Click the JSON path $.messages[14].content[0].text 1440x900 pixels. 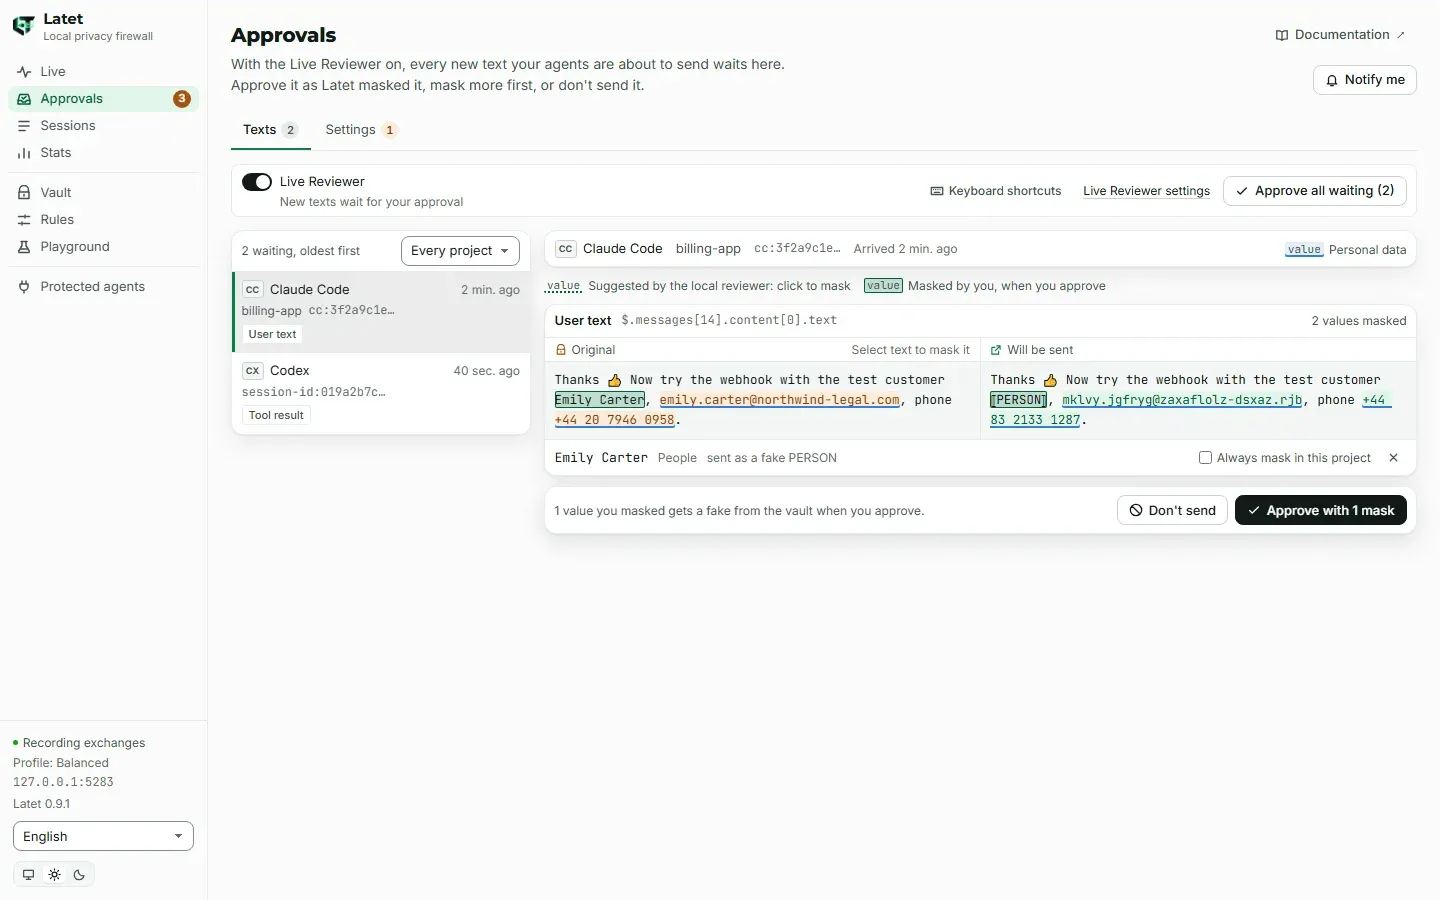coord(729,321)
